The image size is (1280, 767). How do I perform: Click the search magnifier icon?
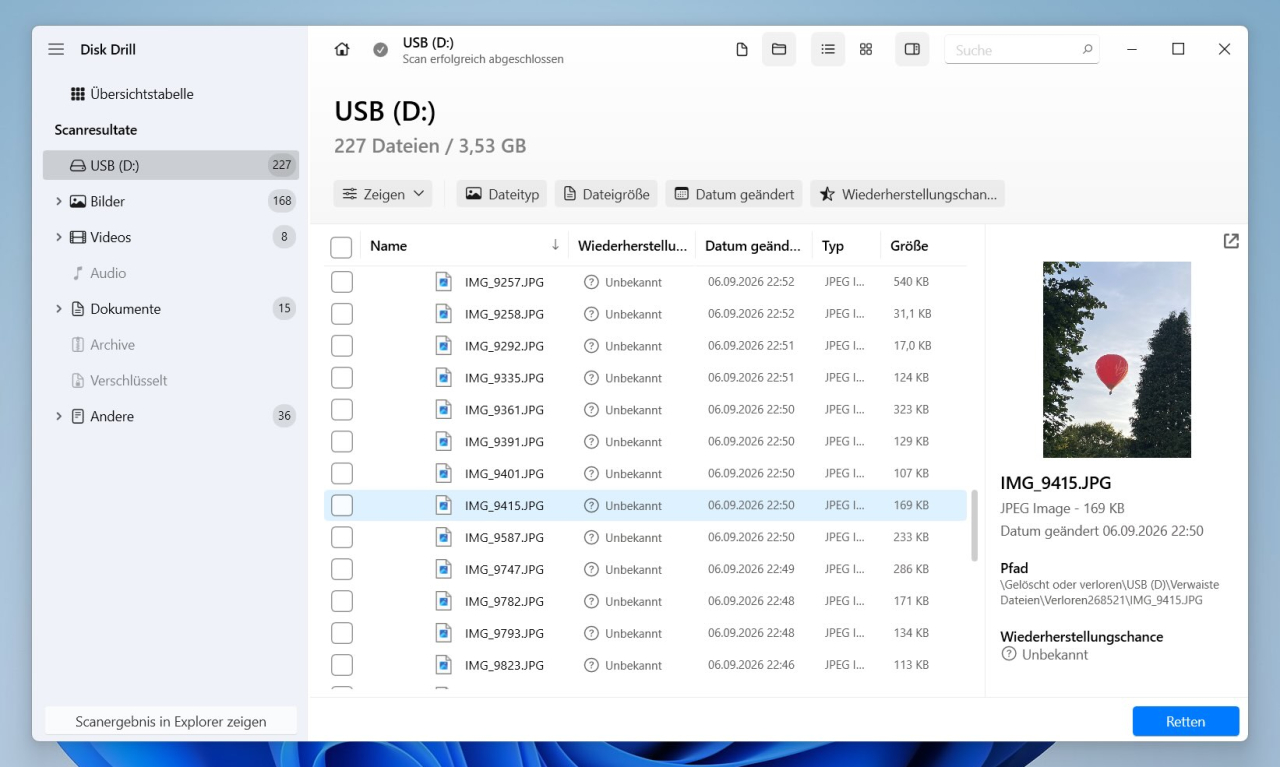[x=1087, y=49]
